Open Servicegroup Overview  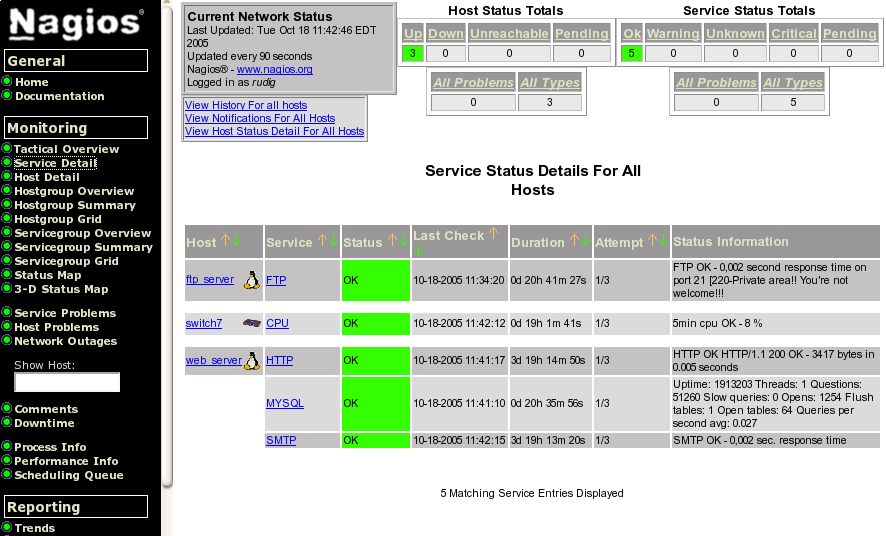[82, 233]
